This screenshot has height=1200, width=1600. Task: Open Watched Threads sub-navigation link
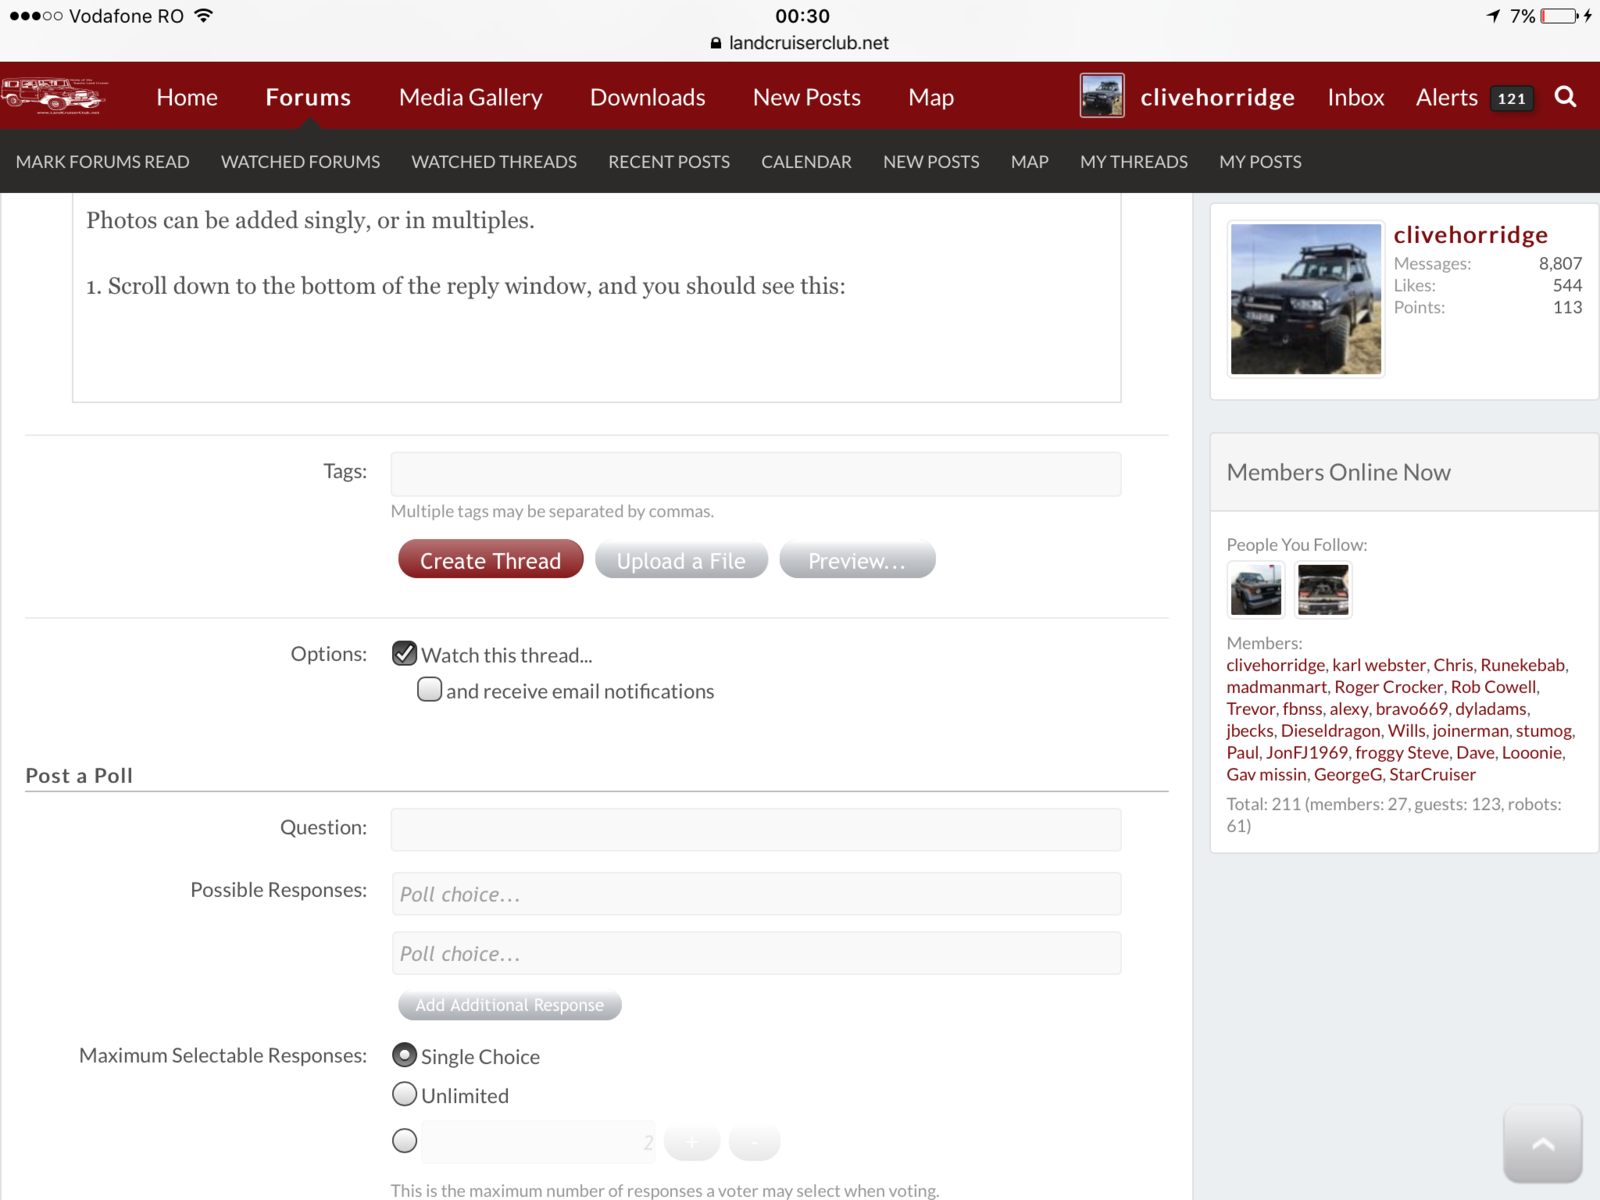coord(494,162)
